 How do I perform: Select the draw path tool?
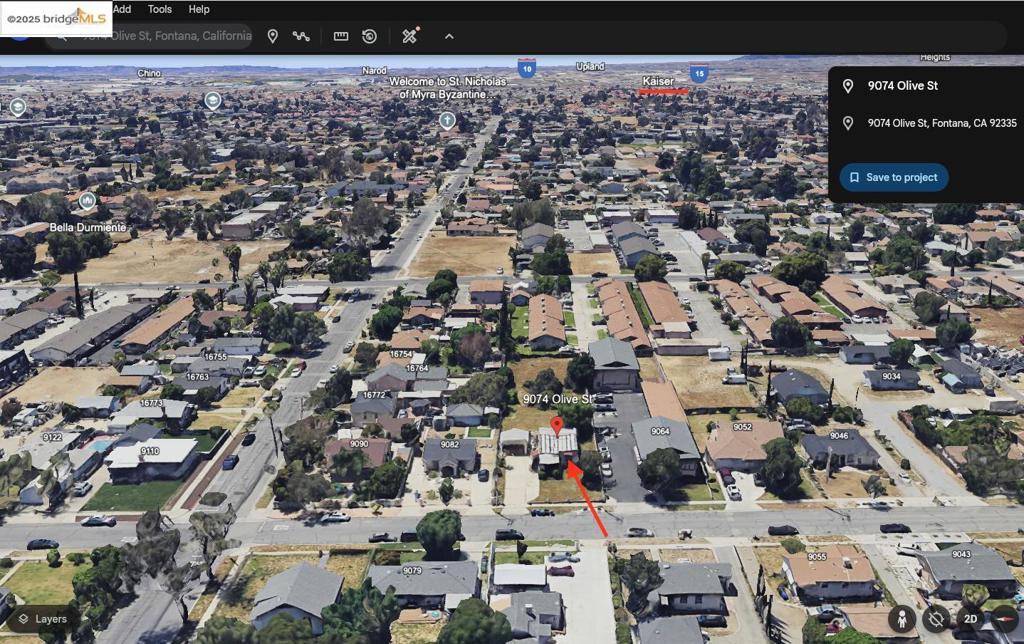pyautogui.click(x=302, y=36)
